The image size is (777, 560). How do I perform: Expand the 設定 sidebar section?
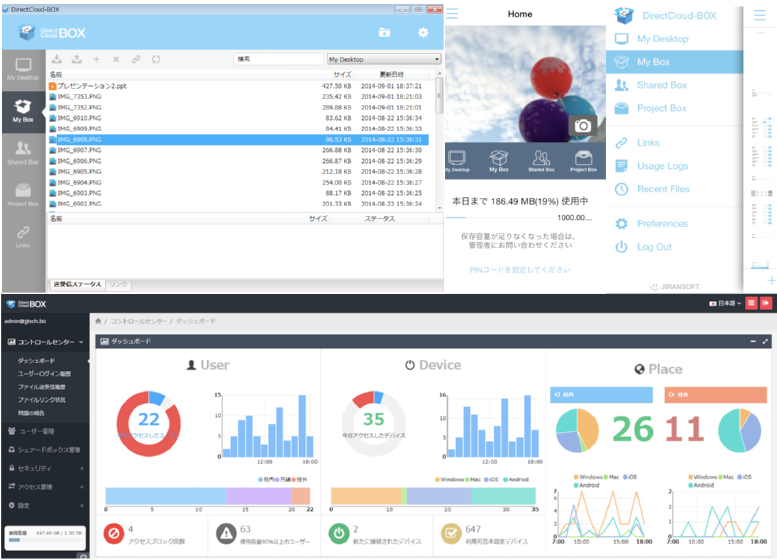coord(45,505)
